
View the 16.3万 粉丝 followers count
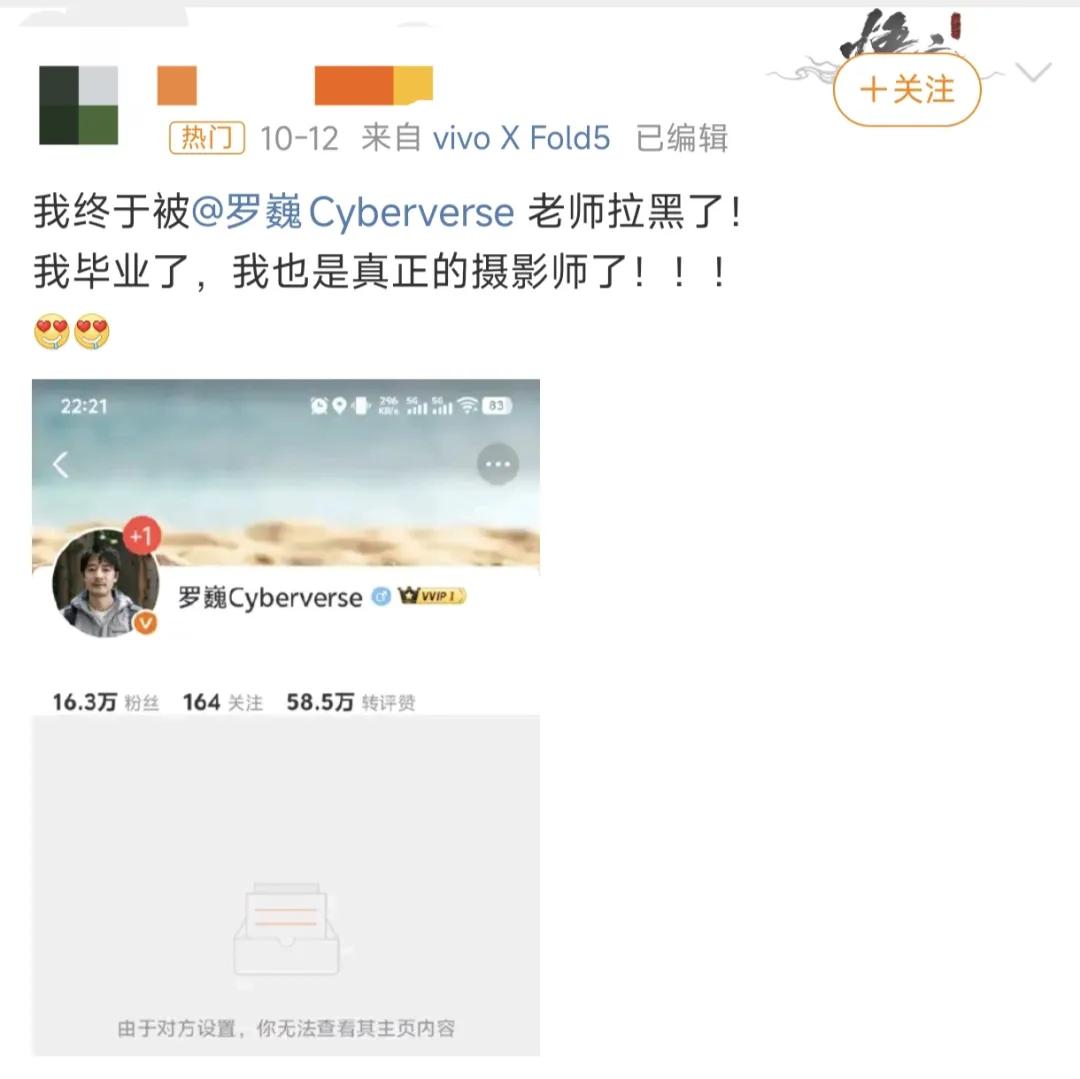(105, 702)
